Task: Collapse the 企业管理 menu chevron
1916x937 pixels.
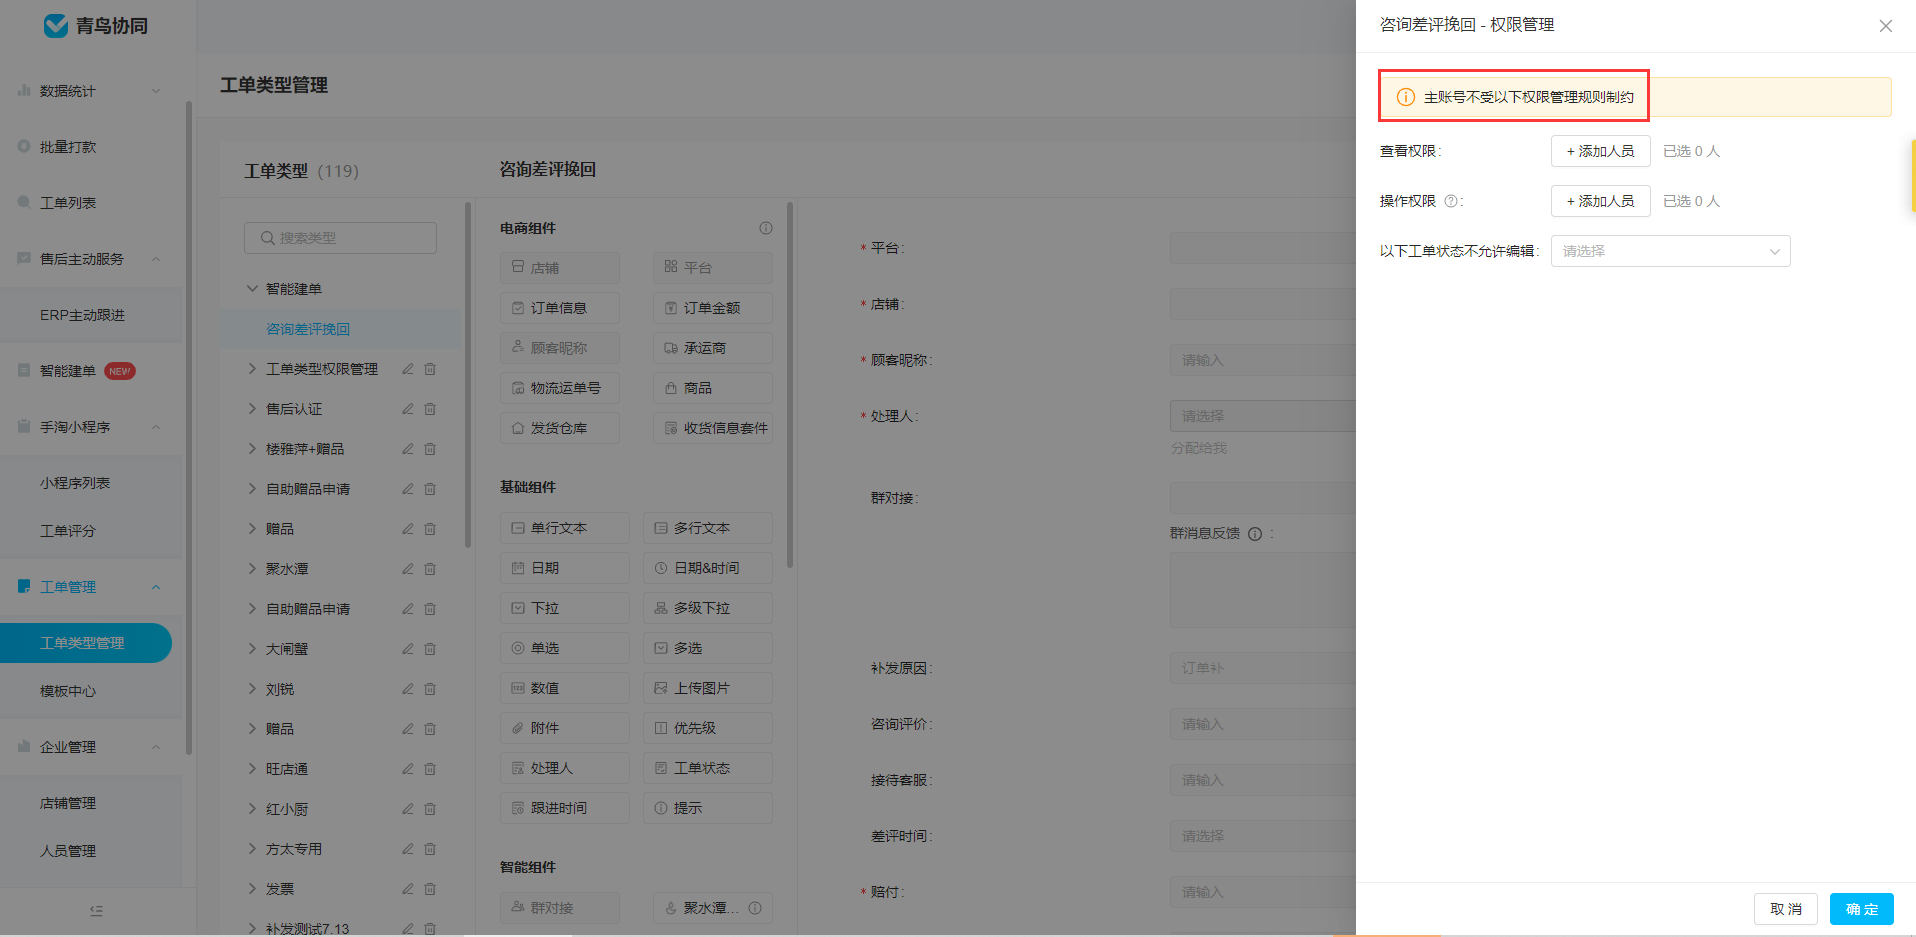Action: tap(156, 747)
